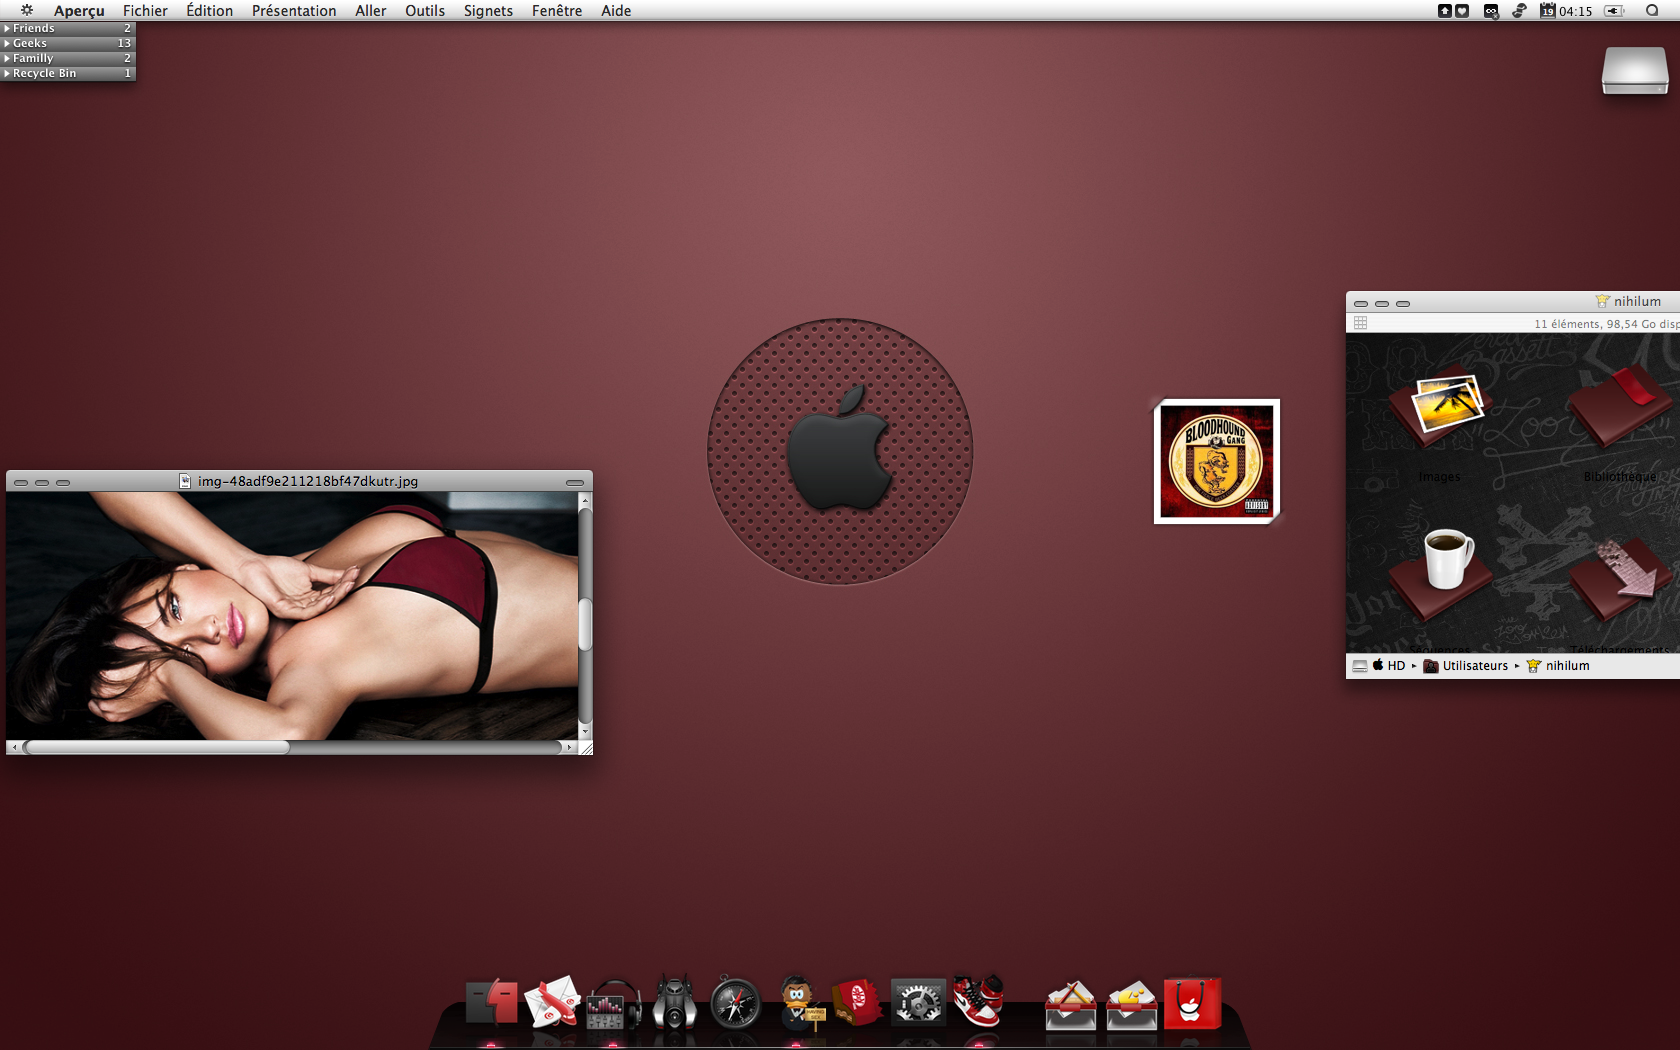Open Finder from the dock
The width and height of the screenshot is (1680, 1050).
pos(493,1003)
